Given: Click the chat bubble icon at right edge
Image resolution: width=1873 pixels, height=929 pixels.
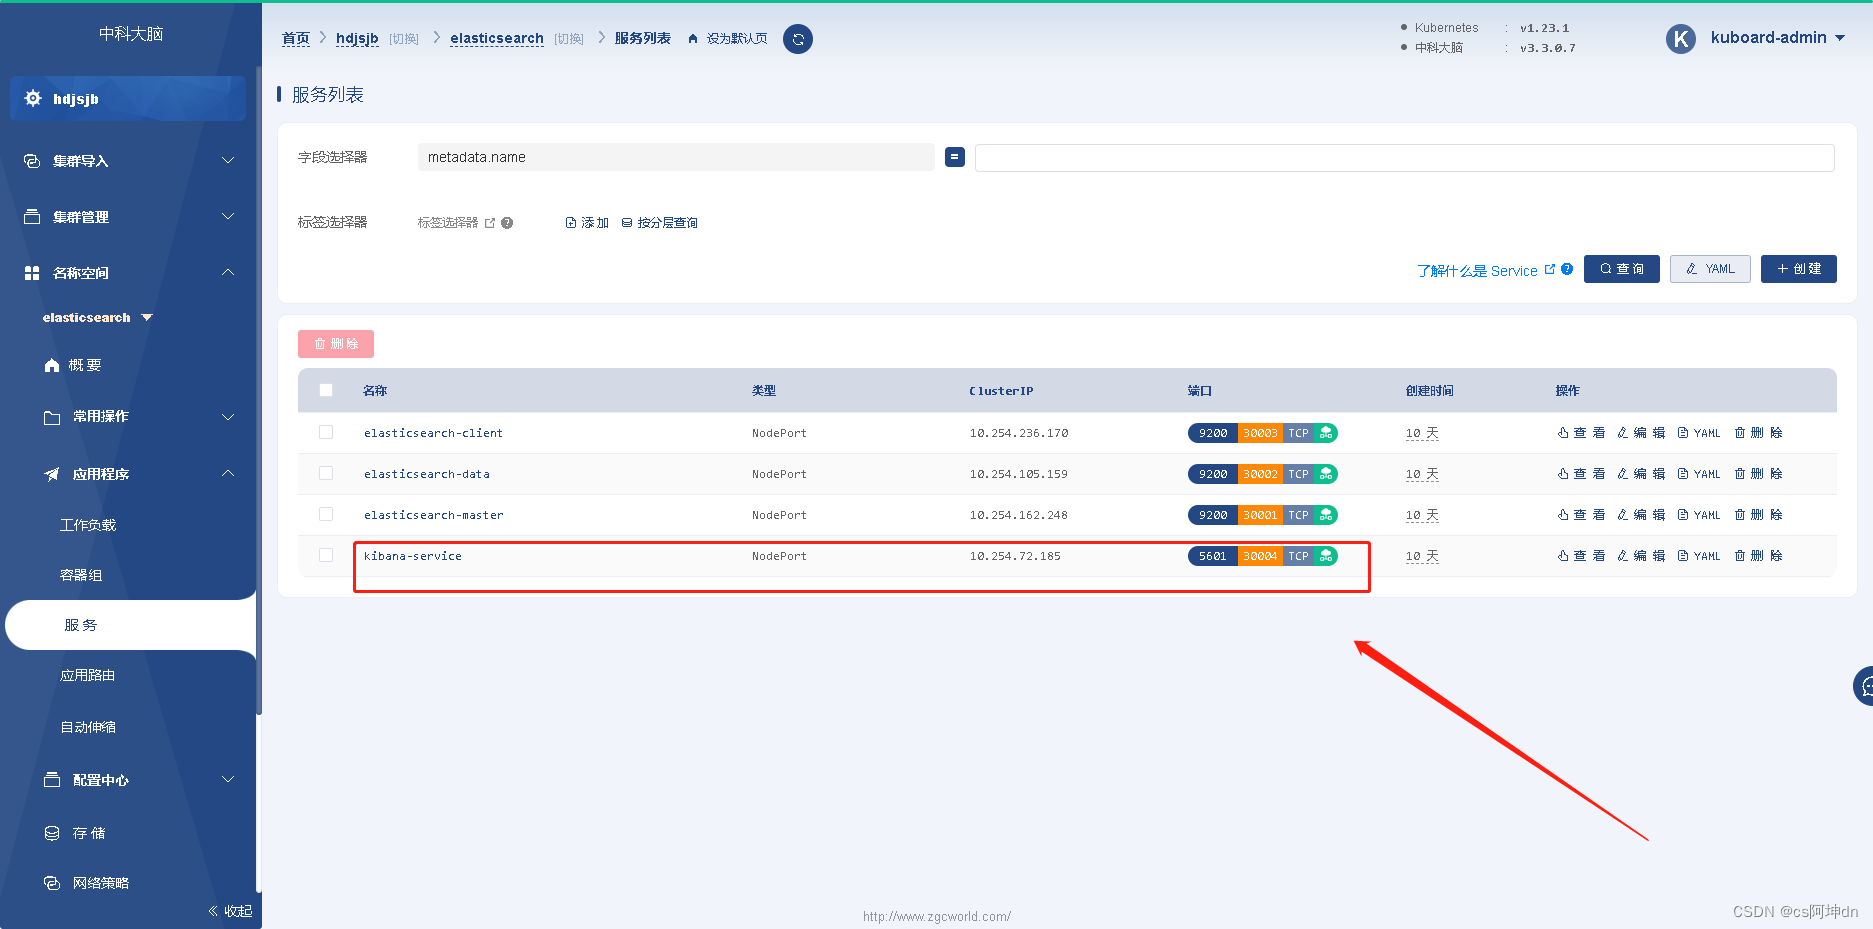Looking at the screenshot, I should coord(1865,686).
